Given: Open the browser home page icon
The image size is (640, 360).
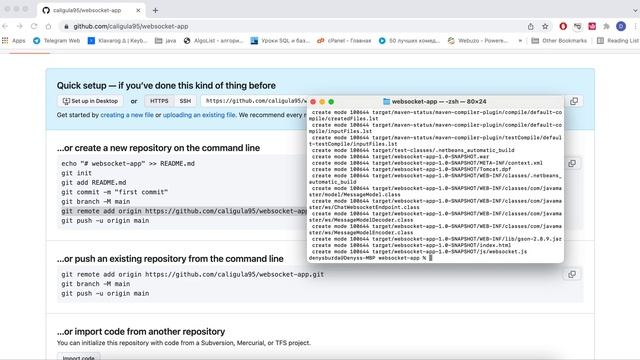Looking at the screenshot, I should tap(49, 26).
